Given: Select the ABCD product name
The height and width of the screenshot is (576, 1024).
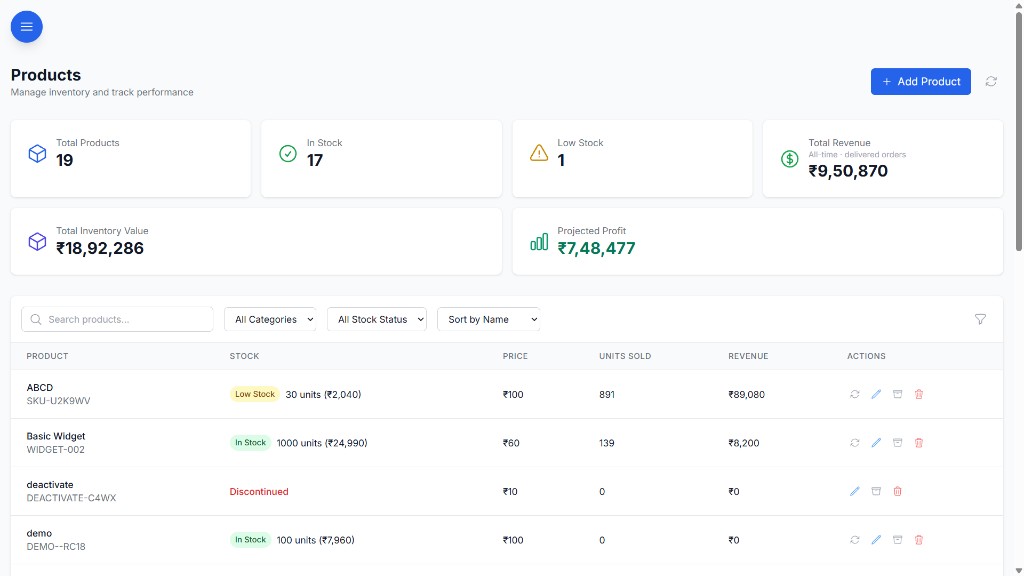Looking at the screenshot, I should 40,387.
